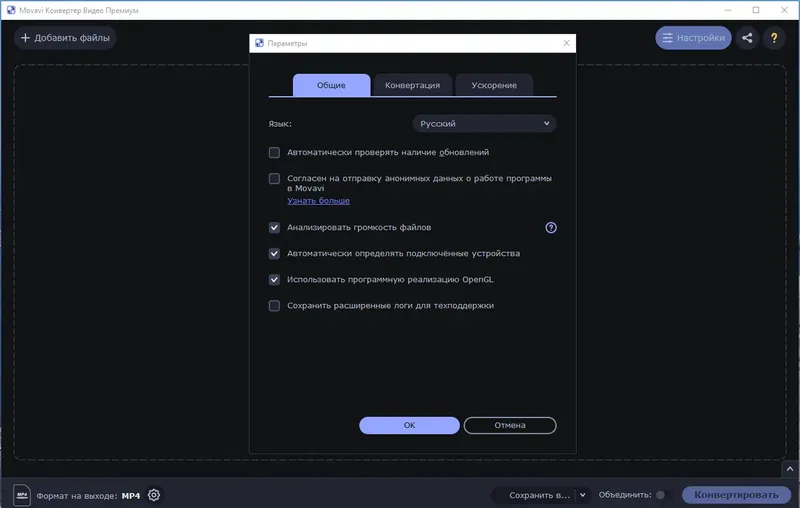Image resolution: width=800 pixels, height=508 pixels.
Task: Maximize the Movavi main window
Action: point(756,10)
